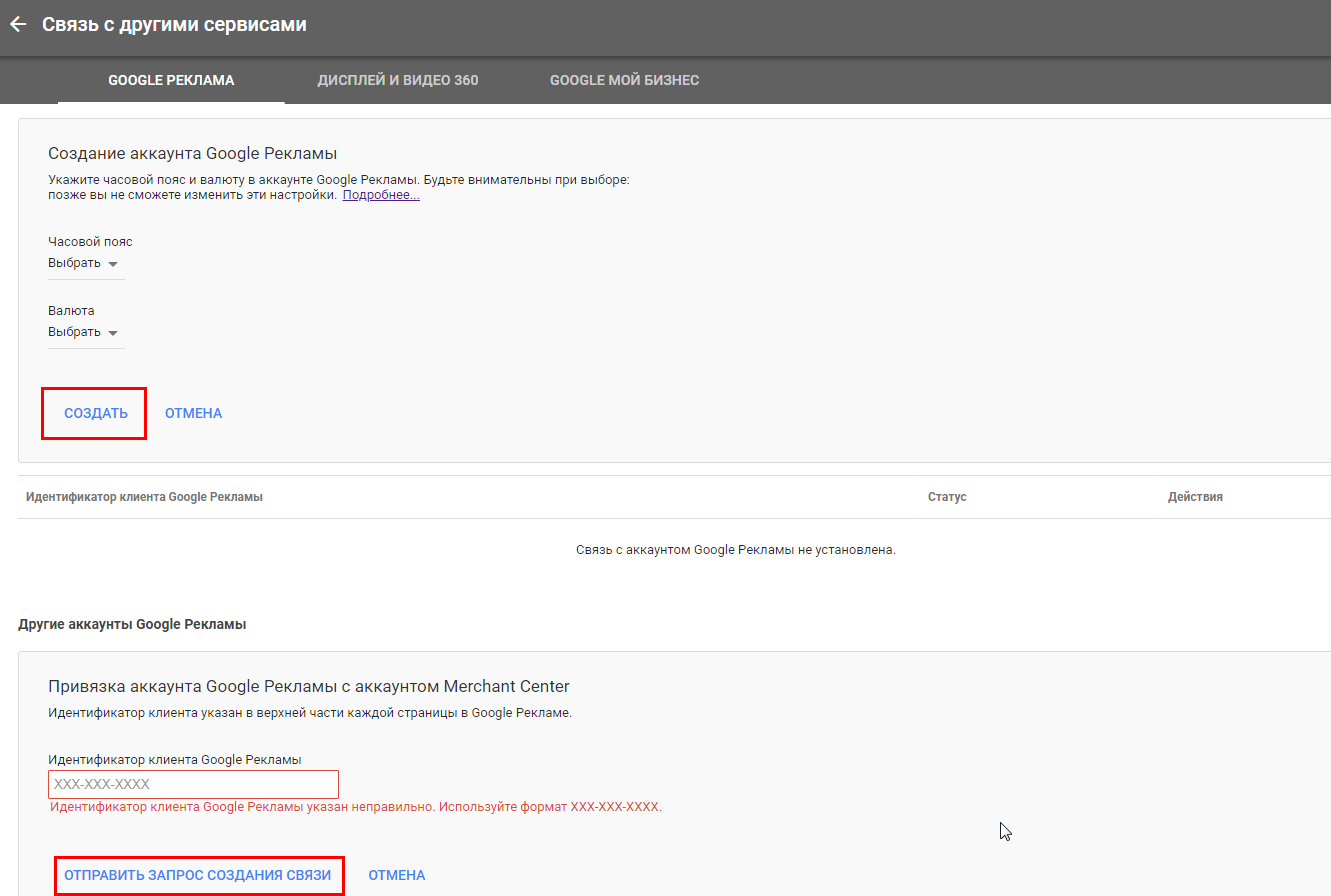Expand the Часовой пояс dropdown
1331x896 pixels.
[x=86, y=264]
